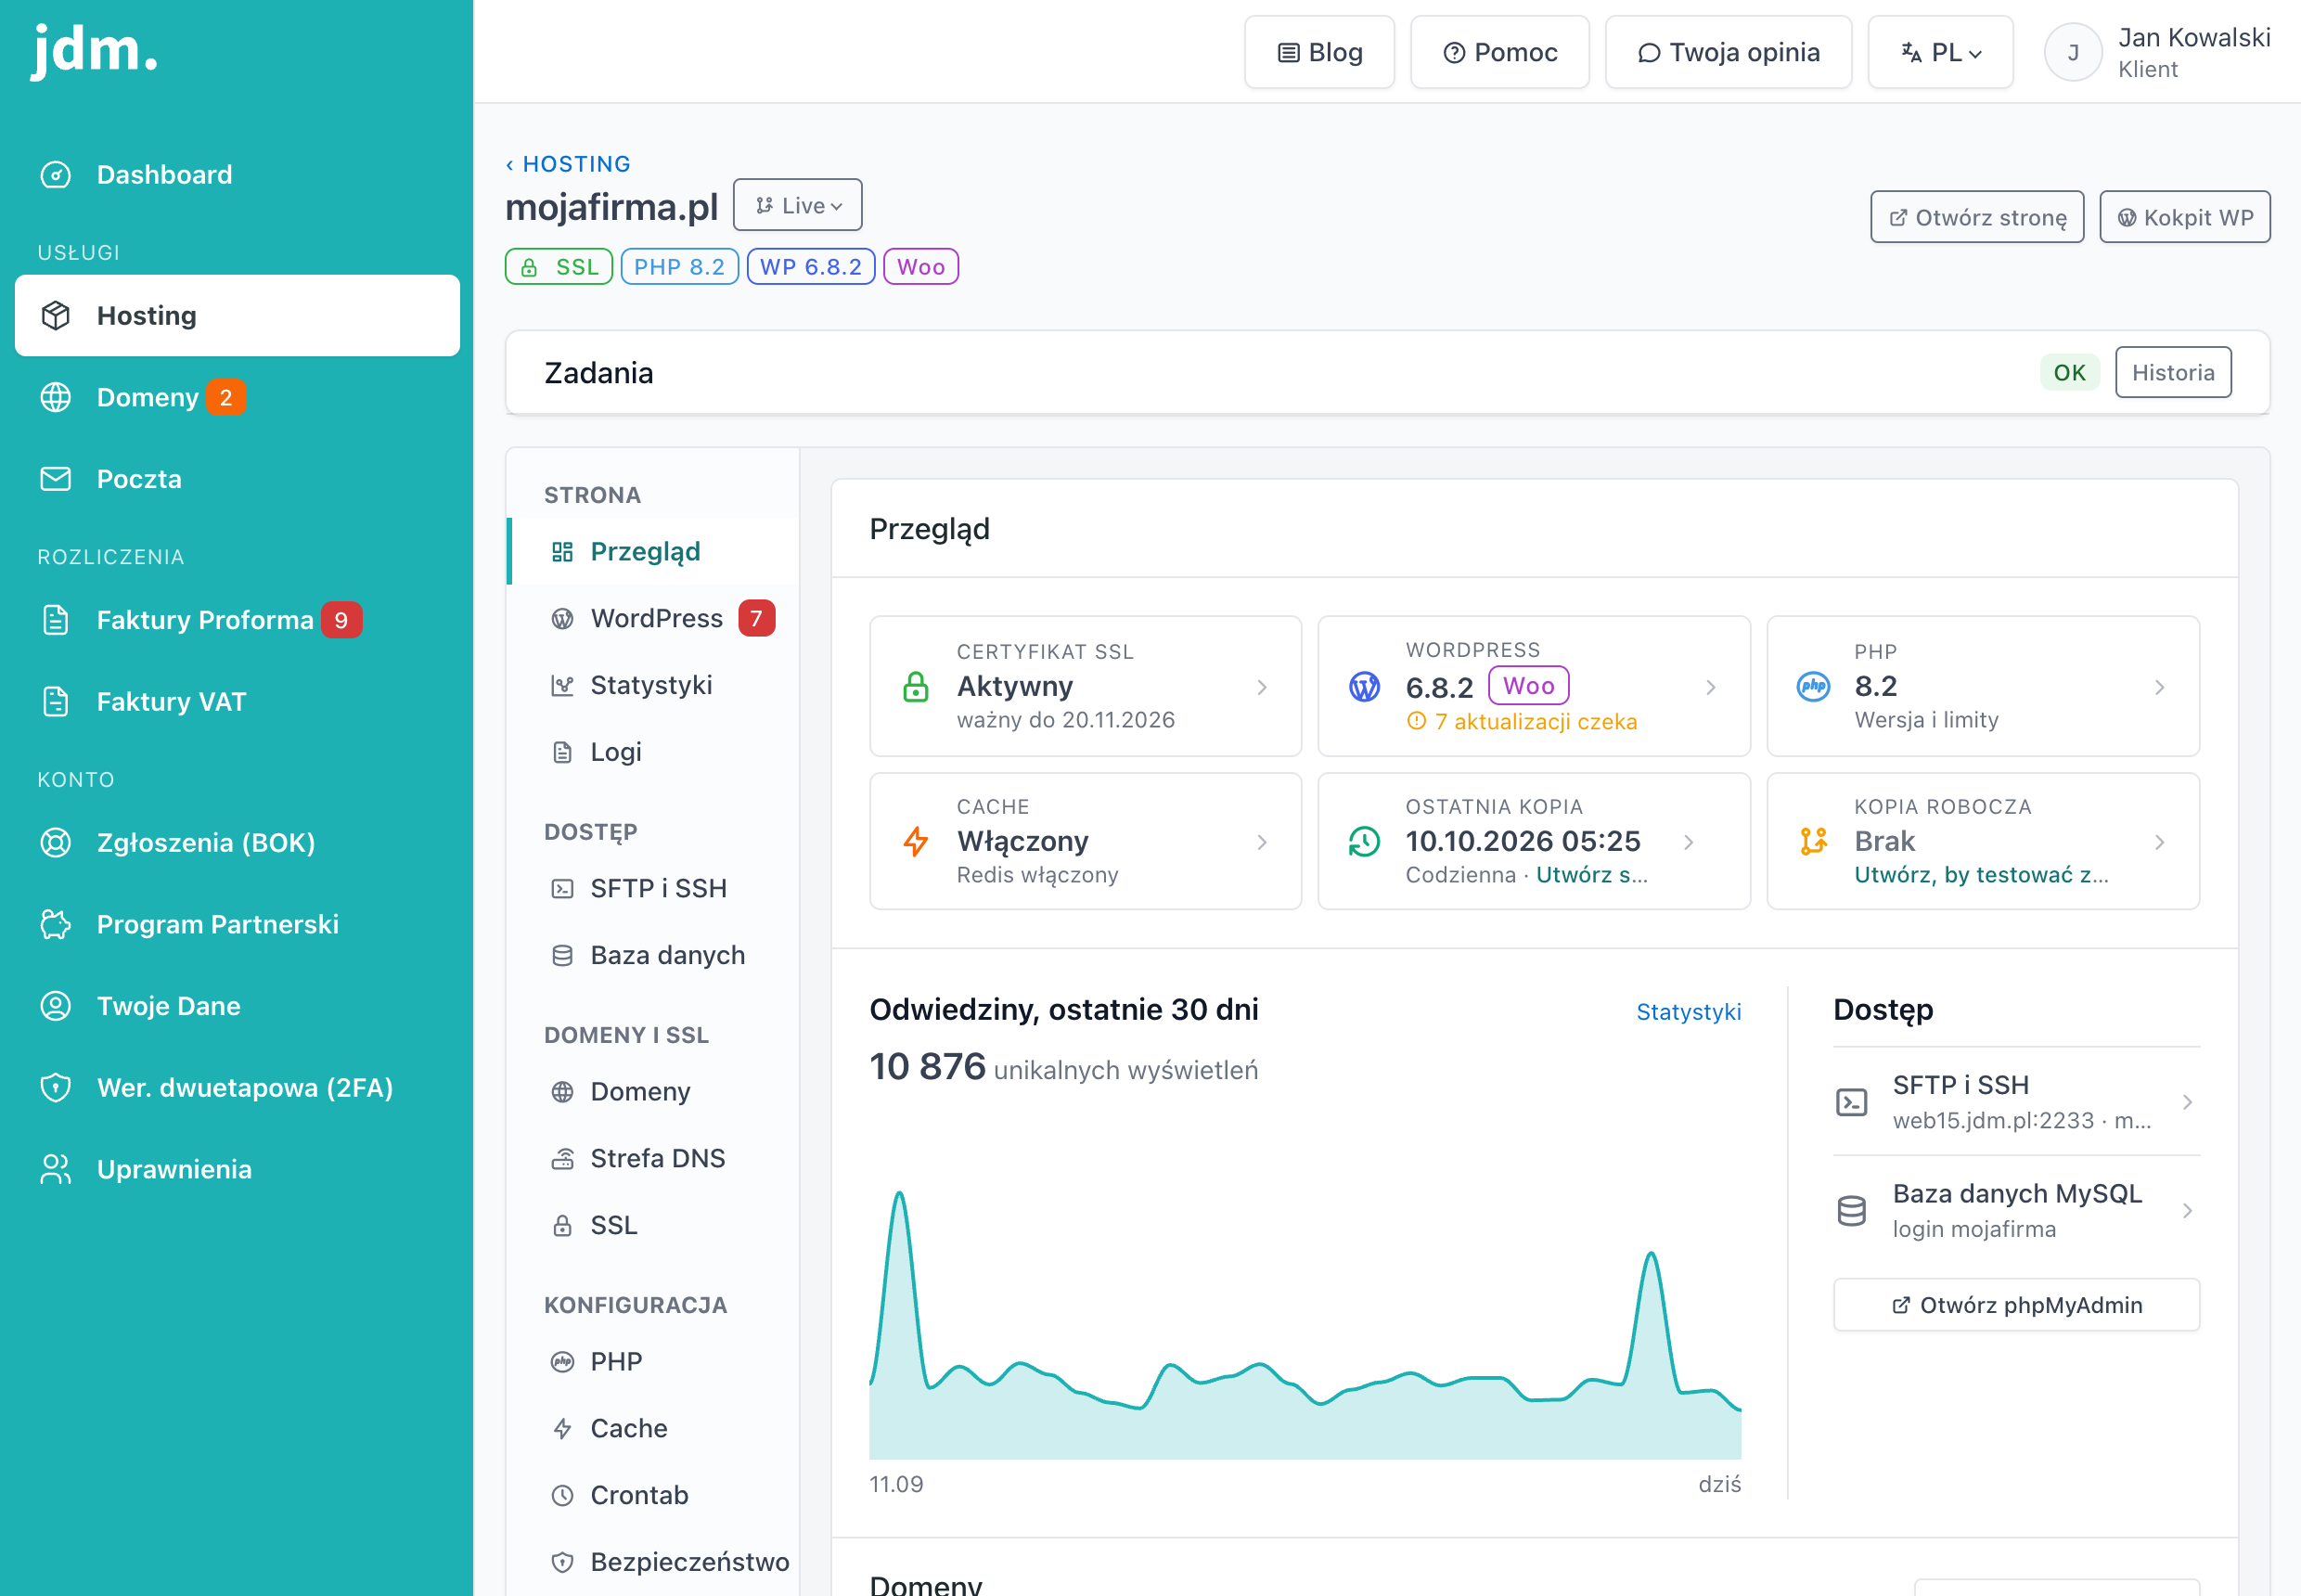Open the Blog link in header
The height and width of the screenshot is (1596, 2301).
pos(1319,52)
